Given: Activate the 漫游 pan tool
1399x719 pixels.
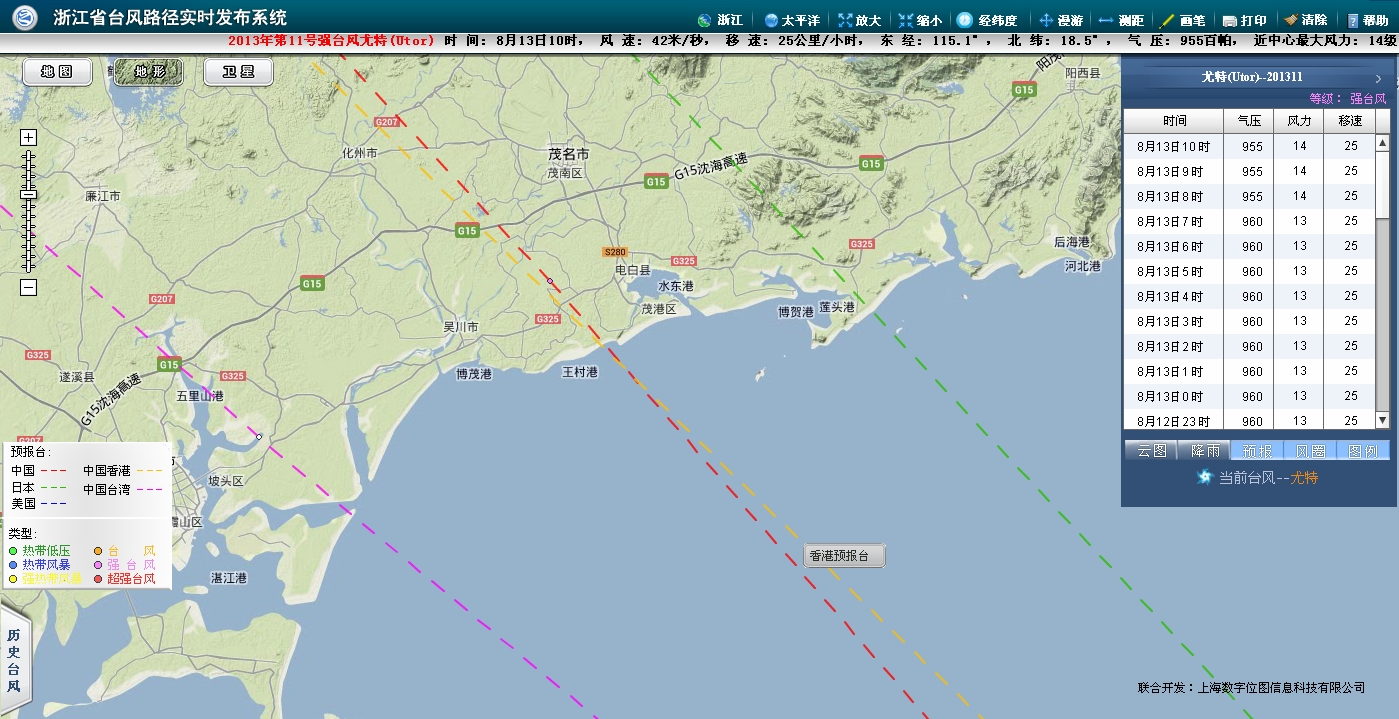Looking at the screenshot, I should coord(1047,20).
